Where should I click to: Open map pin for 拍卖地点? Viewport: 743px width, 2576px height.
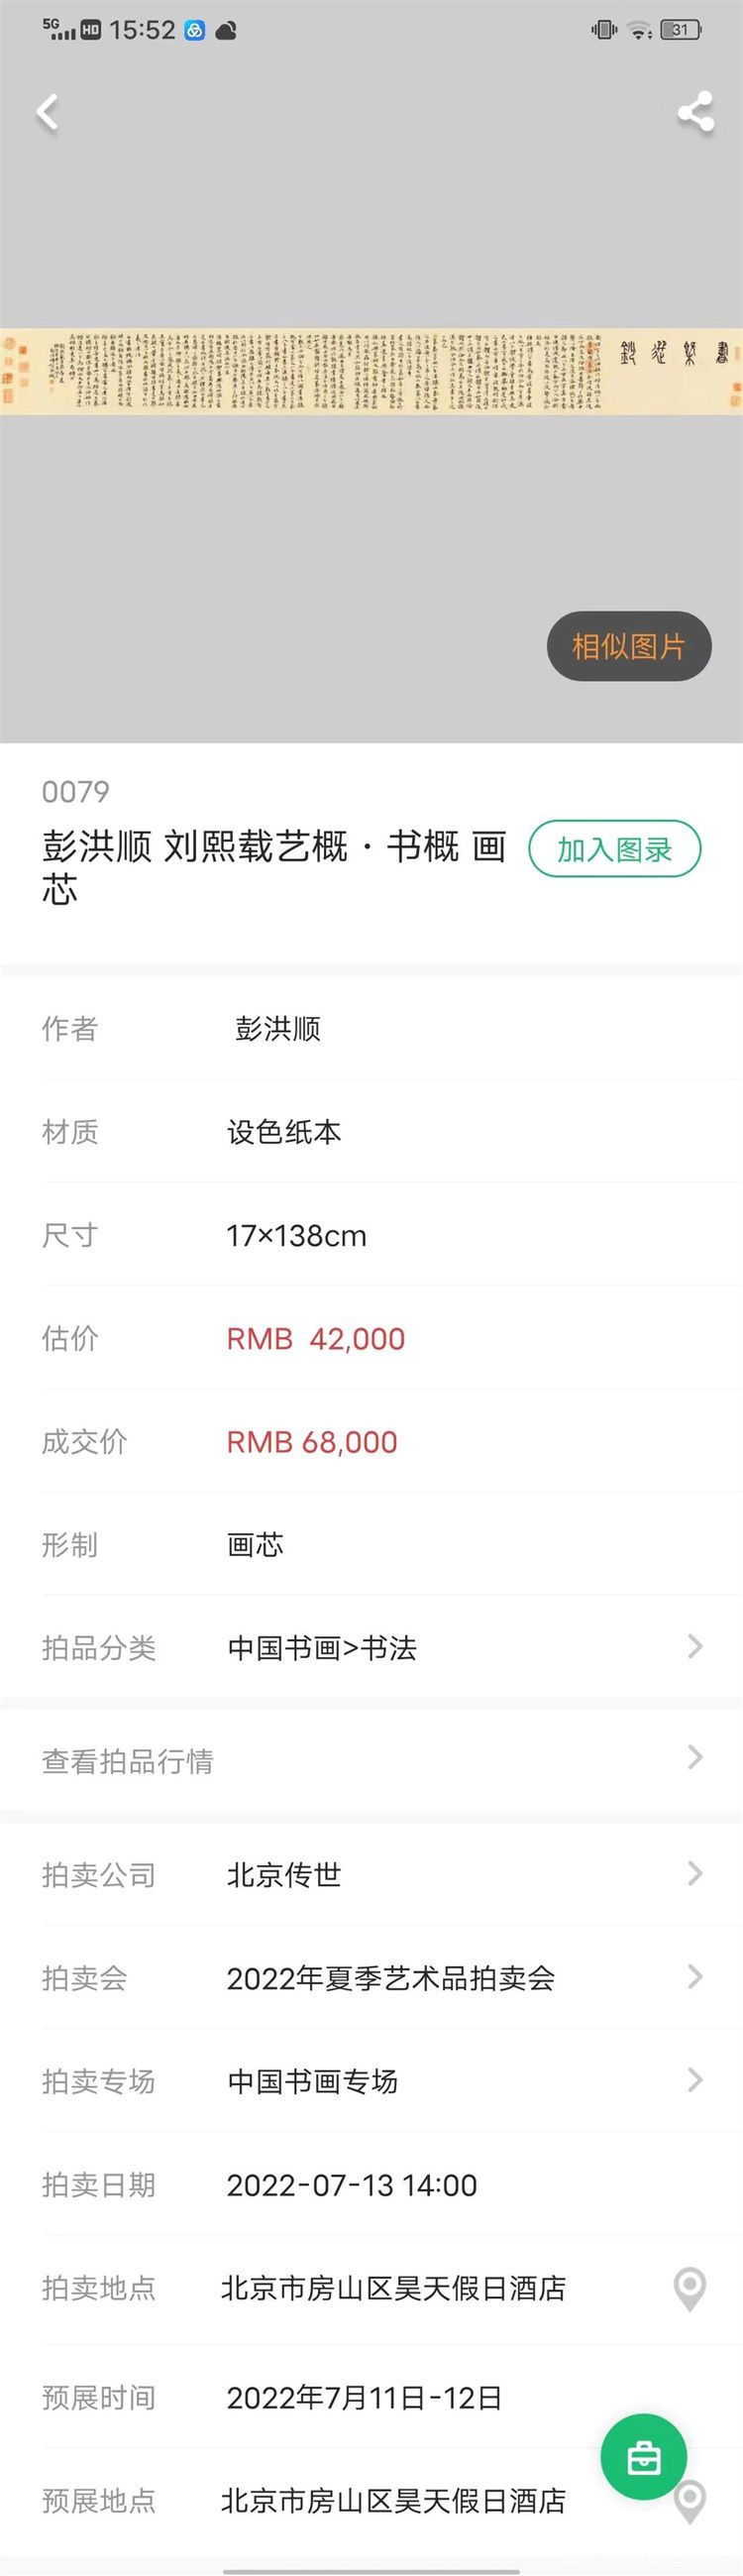point(690,2289)
